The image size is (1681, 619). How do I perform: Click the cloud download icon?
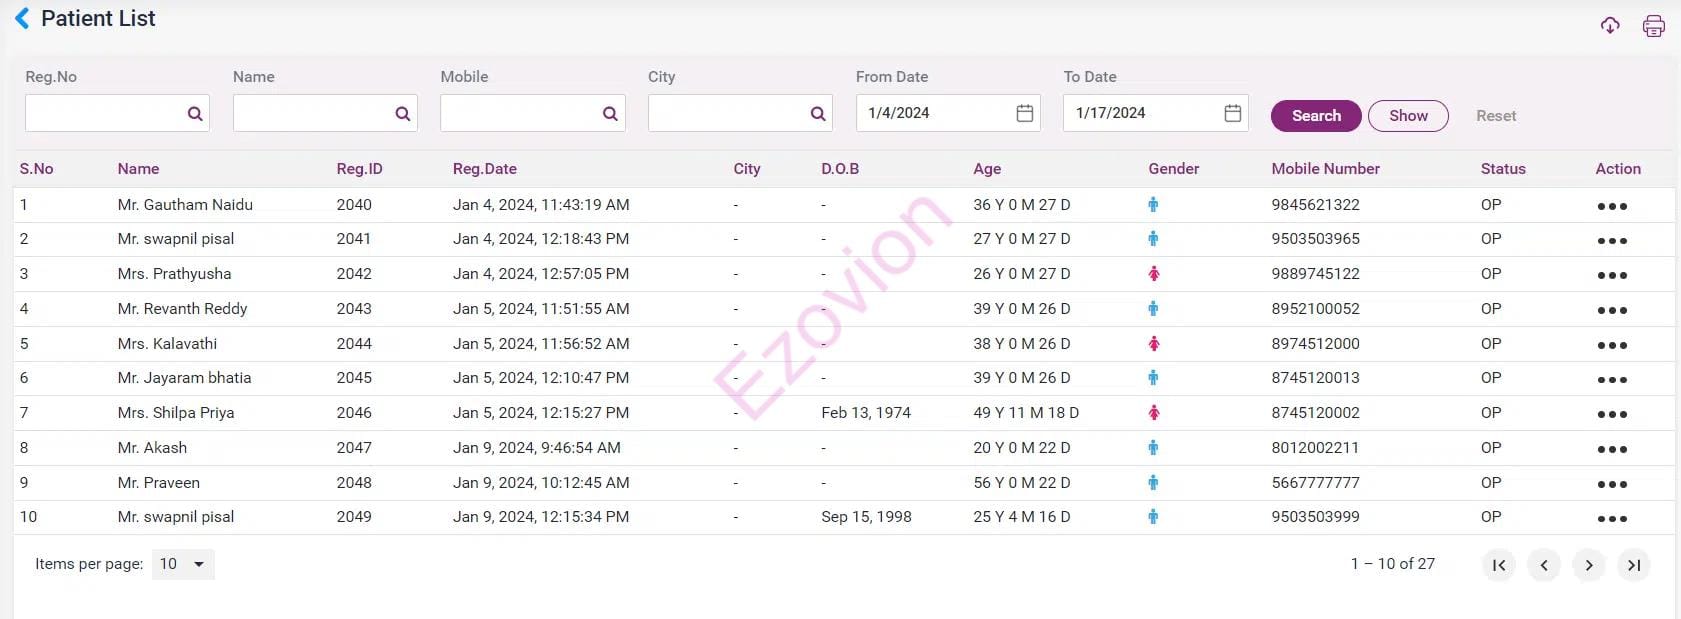(1610, 26)
